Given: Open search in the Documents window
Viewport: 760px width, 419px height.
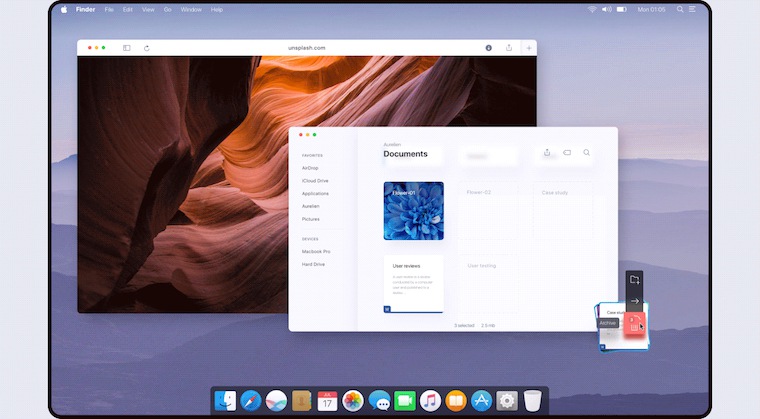Looking at the screenshot, I should click(586, 152).
